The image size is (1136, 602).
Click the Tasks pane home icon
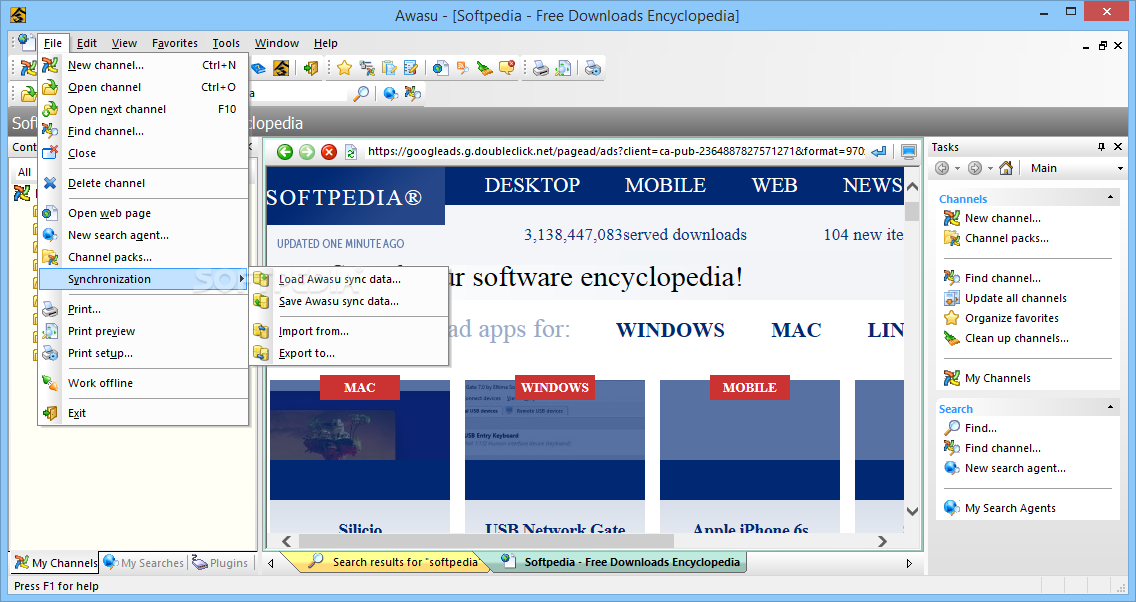(1006, 168)
